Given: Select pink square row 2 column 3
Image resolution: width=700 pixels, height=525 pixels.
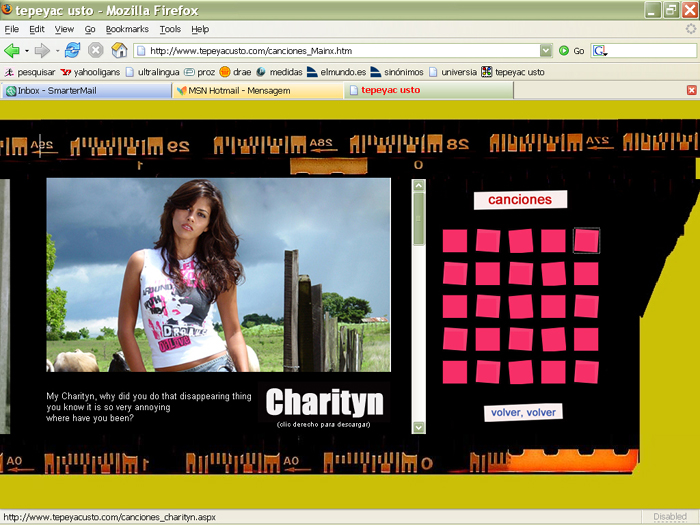Looking at the screenshot, I should pyautogui.click(x=521, y=273).
